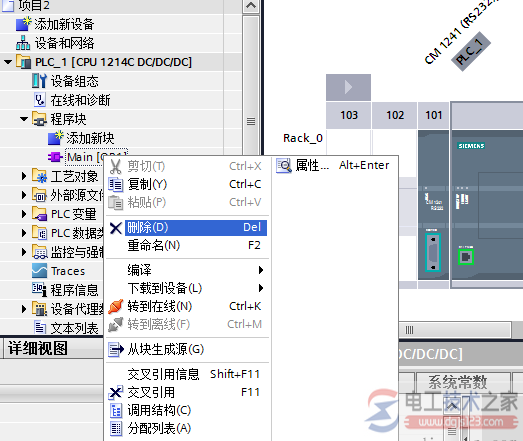Expand the 设备代理数据 tree node
523x441 pixels.
click(x=24, y=309)
